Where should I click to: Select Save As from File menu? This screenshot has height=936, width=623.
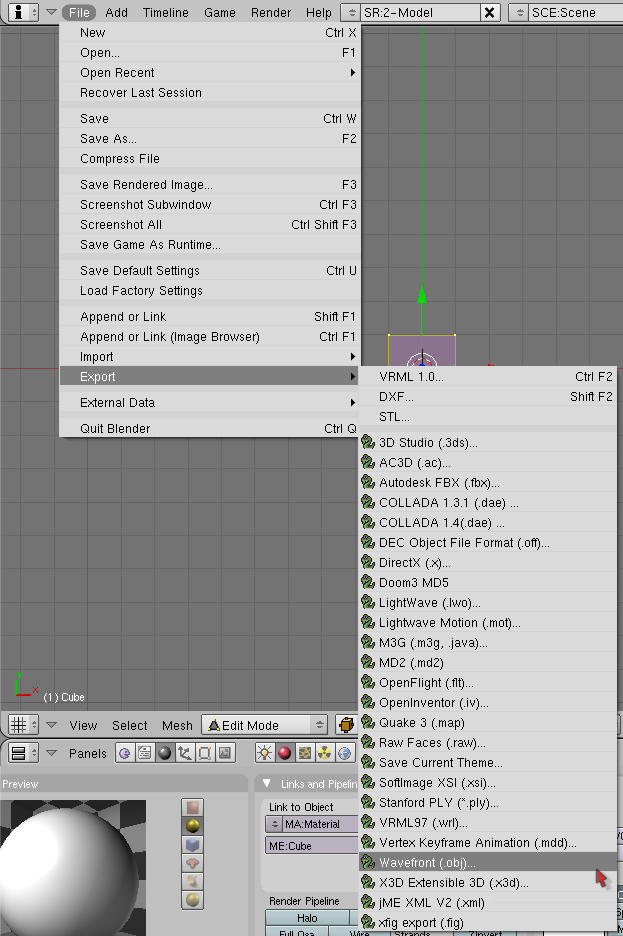pyautogui.click(x=108, y=139)
